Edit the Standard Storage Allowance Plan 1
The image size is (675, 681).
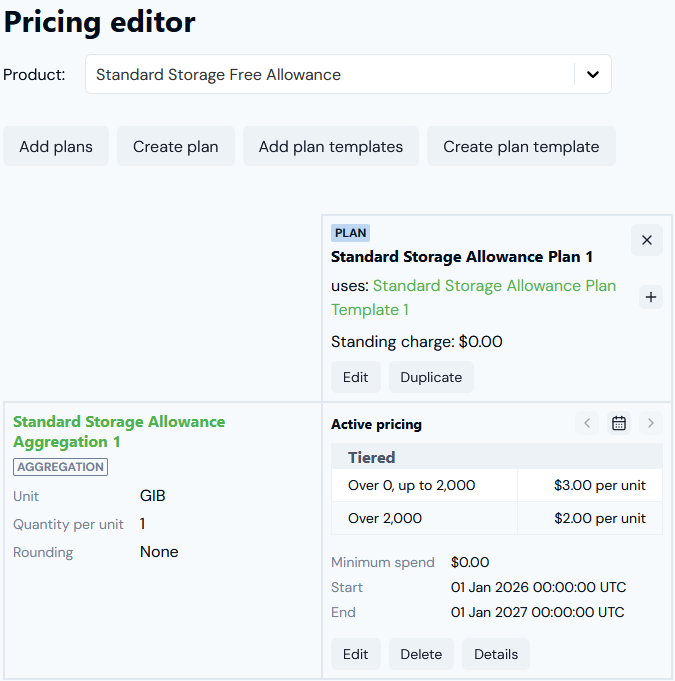tap(355, 377)
